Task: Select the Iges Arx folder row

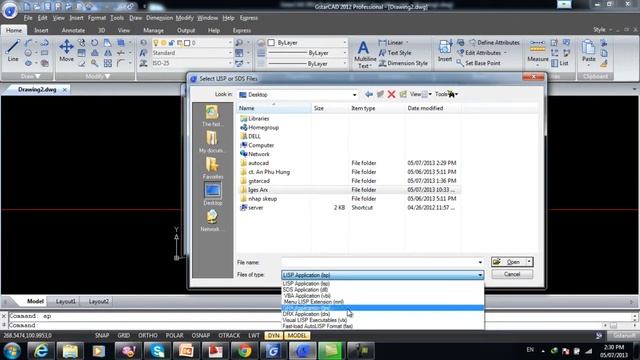Action: (x=349, y=190)
